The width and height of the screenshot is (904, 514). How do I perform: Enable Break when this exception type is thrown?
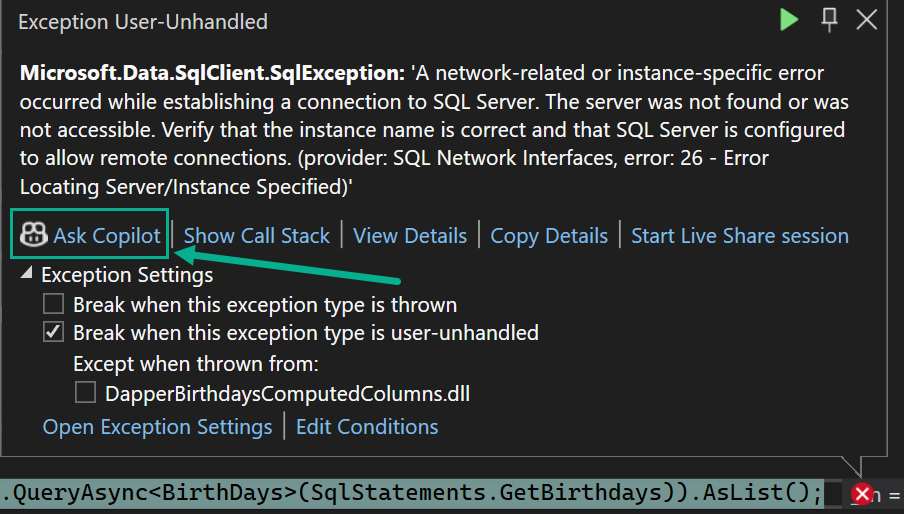(54, 304)
